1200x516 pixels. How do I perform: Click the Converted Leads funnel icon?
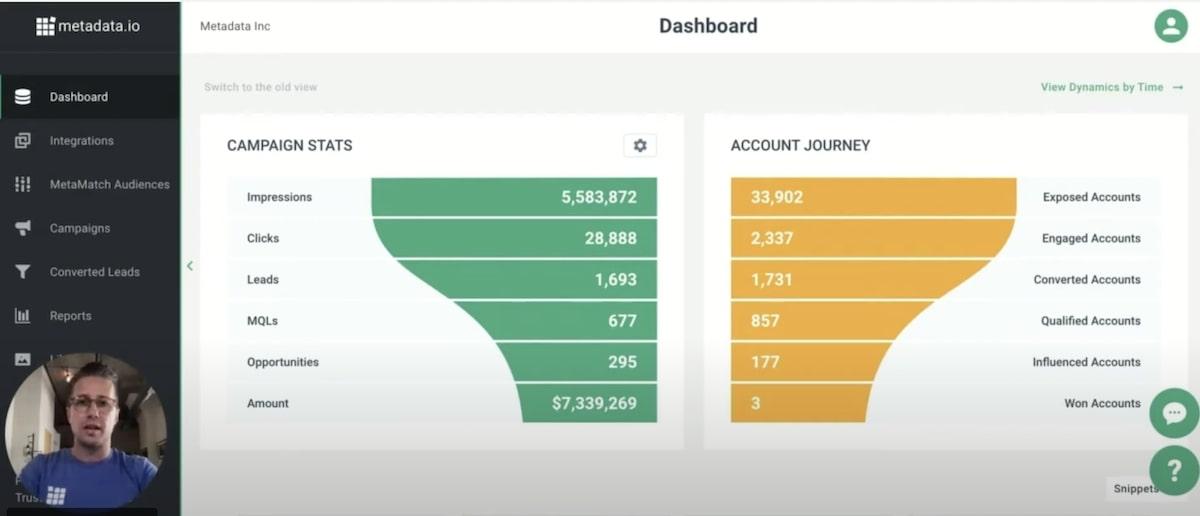point(23,272)
